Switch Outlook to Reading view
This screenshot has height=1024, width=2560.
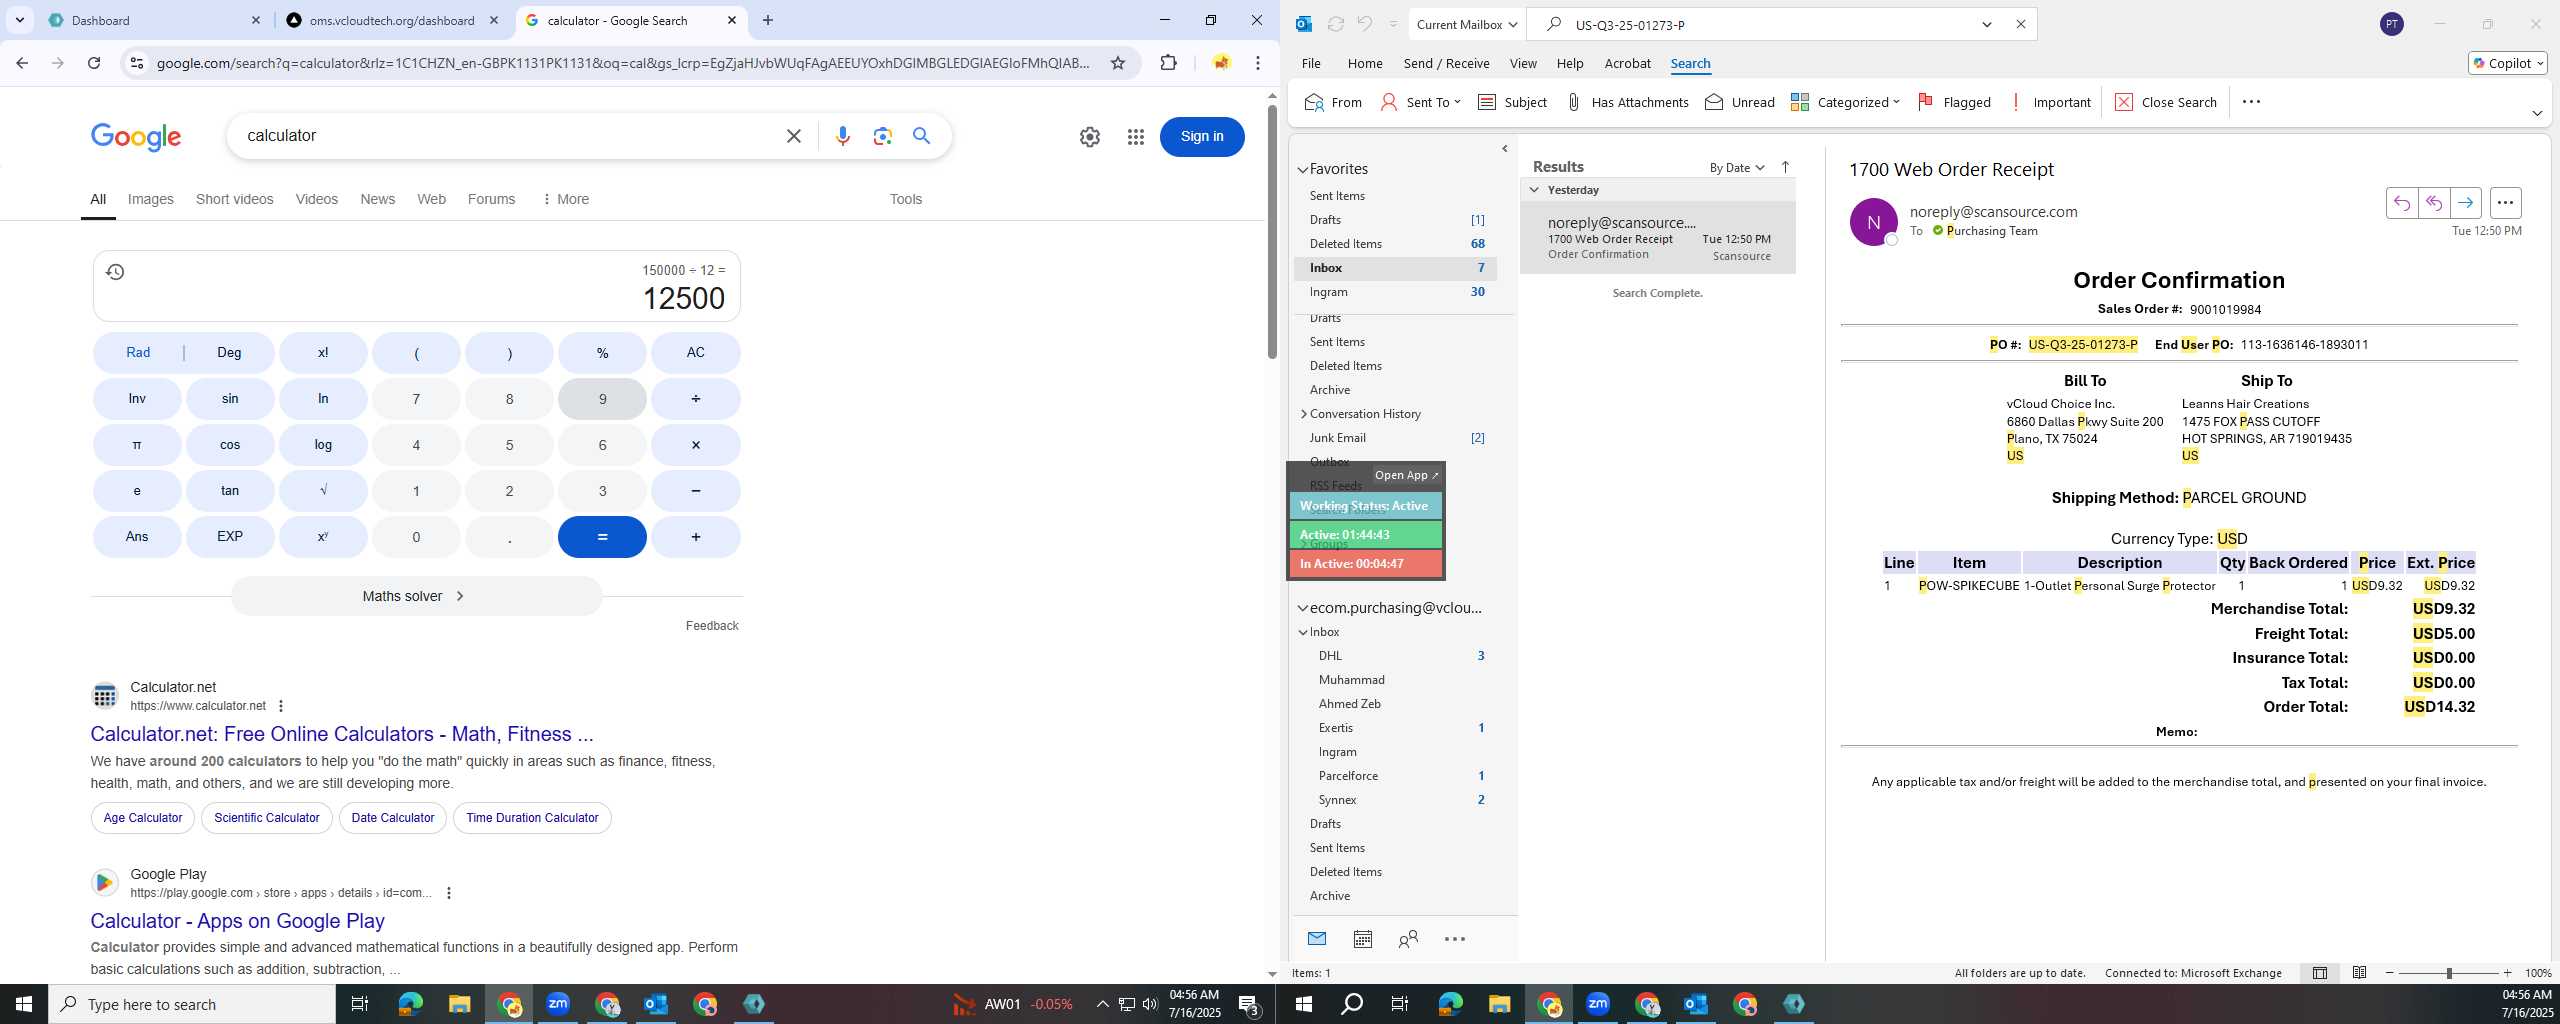(x=2359, y=973)
